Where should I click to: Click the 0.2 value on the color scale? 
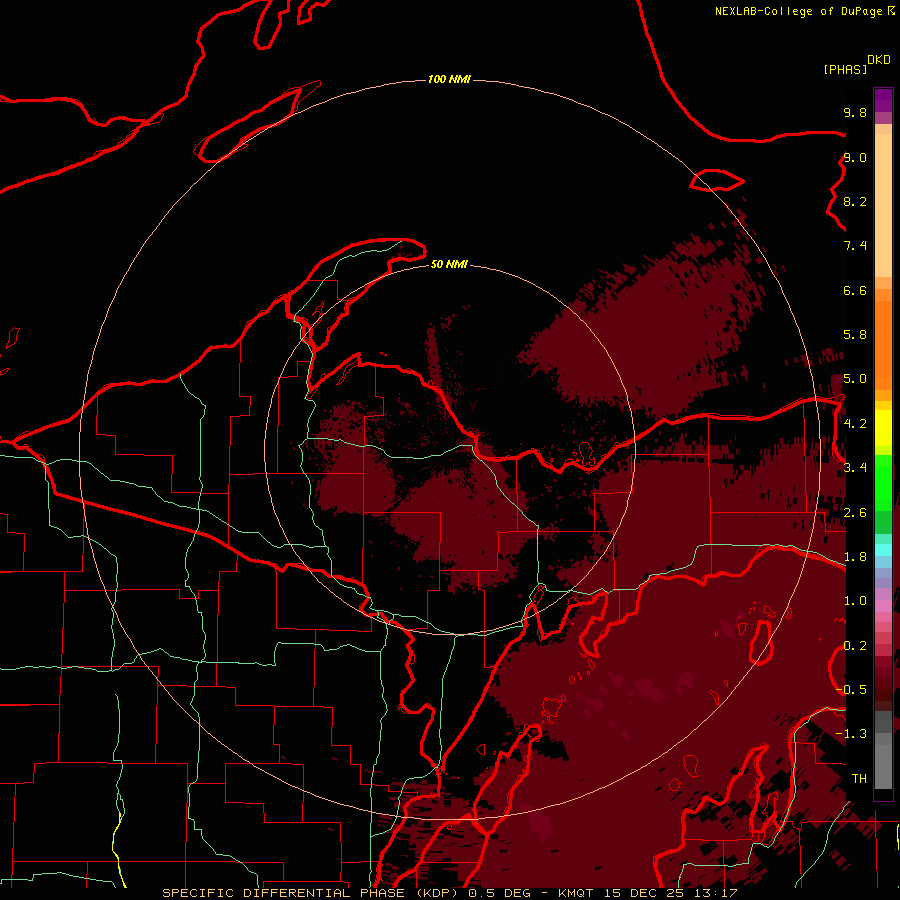click(x=855, y=646)
